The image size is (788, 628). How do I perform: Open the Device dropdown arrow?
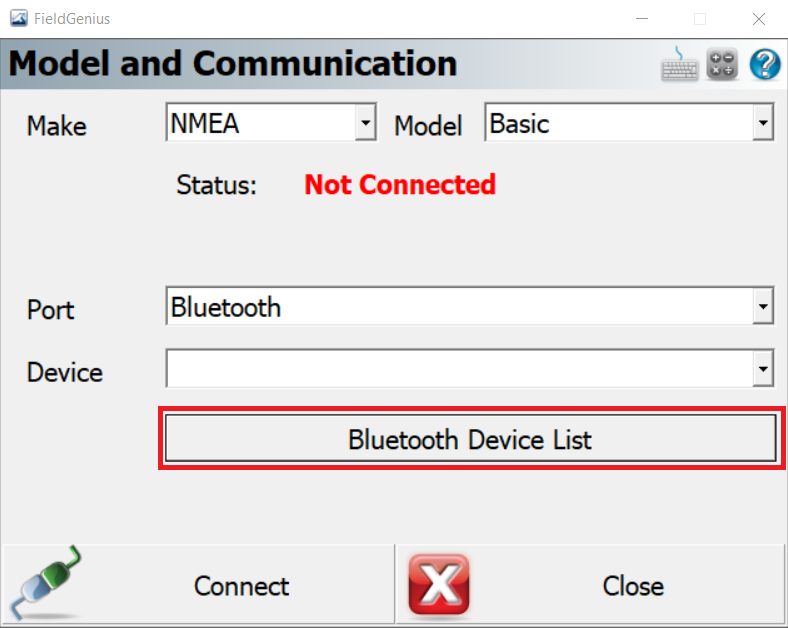click(x=763, y=369)
